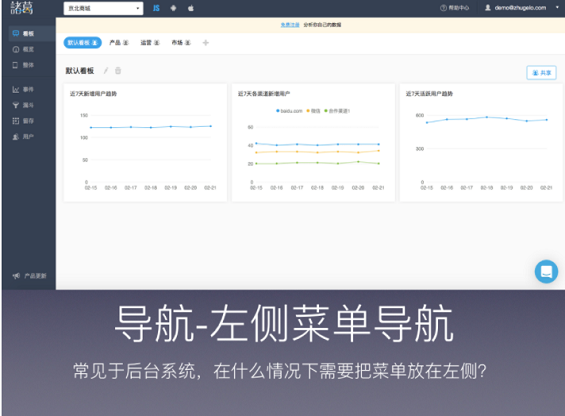The image size is (565, 416).
Task: Select the JS platform icon
Action: pyautogui.click(x=156, y=8)
